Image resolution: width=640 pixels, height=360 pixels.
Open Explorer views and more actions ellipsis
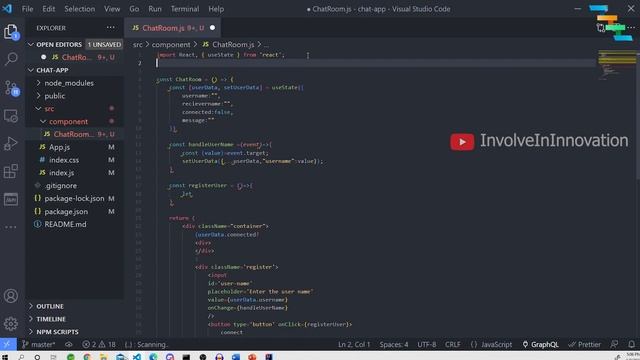[x=111, y=28]
